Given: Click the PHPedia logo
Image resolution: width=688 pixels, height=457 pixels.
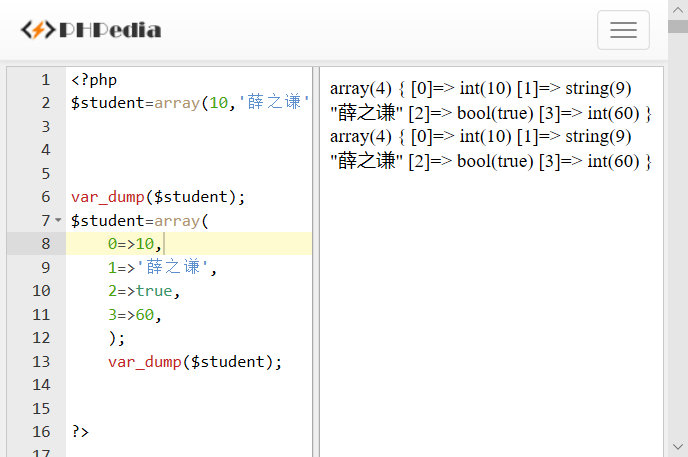Looking at the screenshot, I should coord(91,30).
